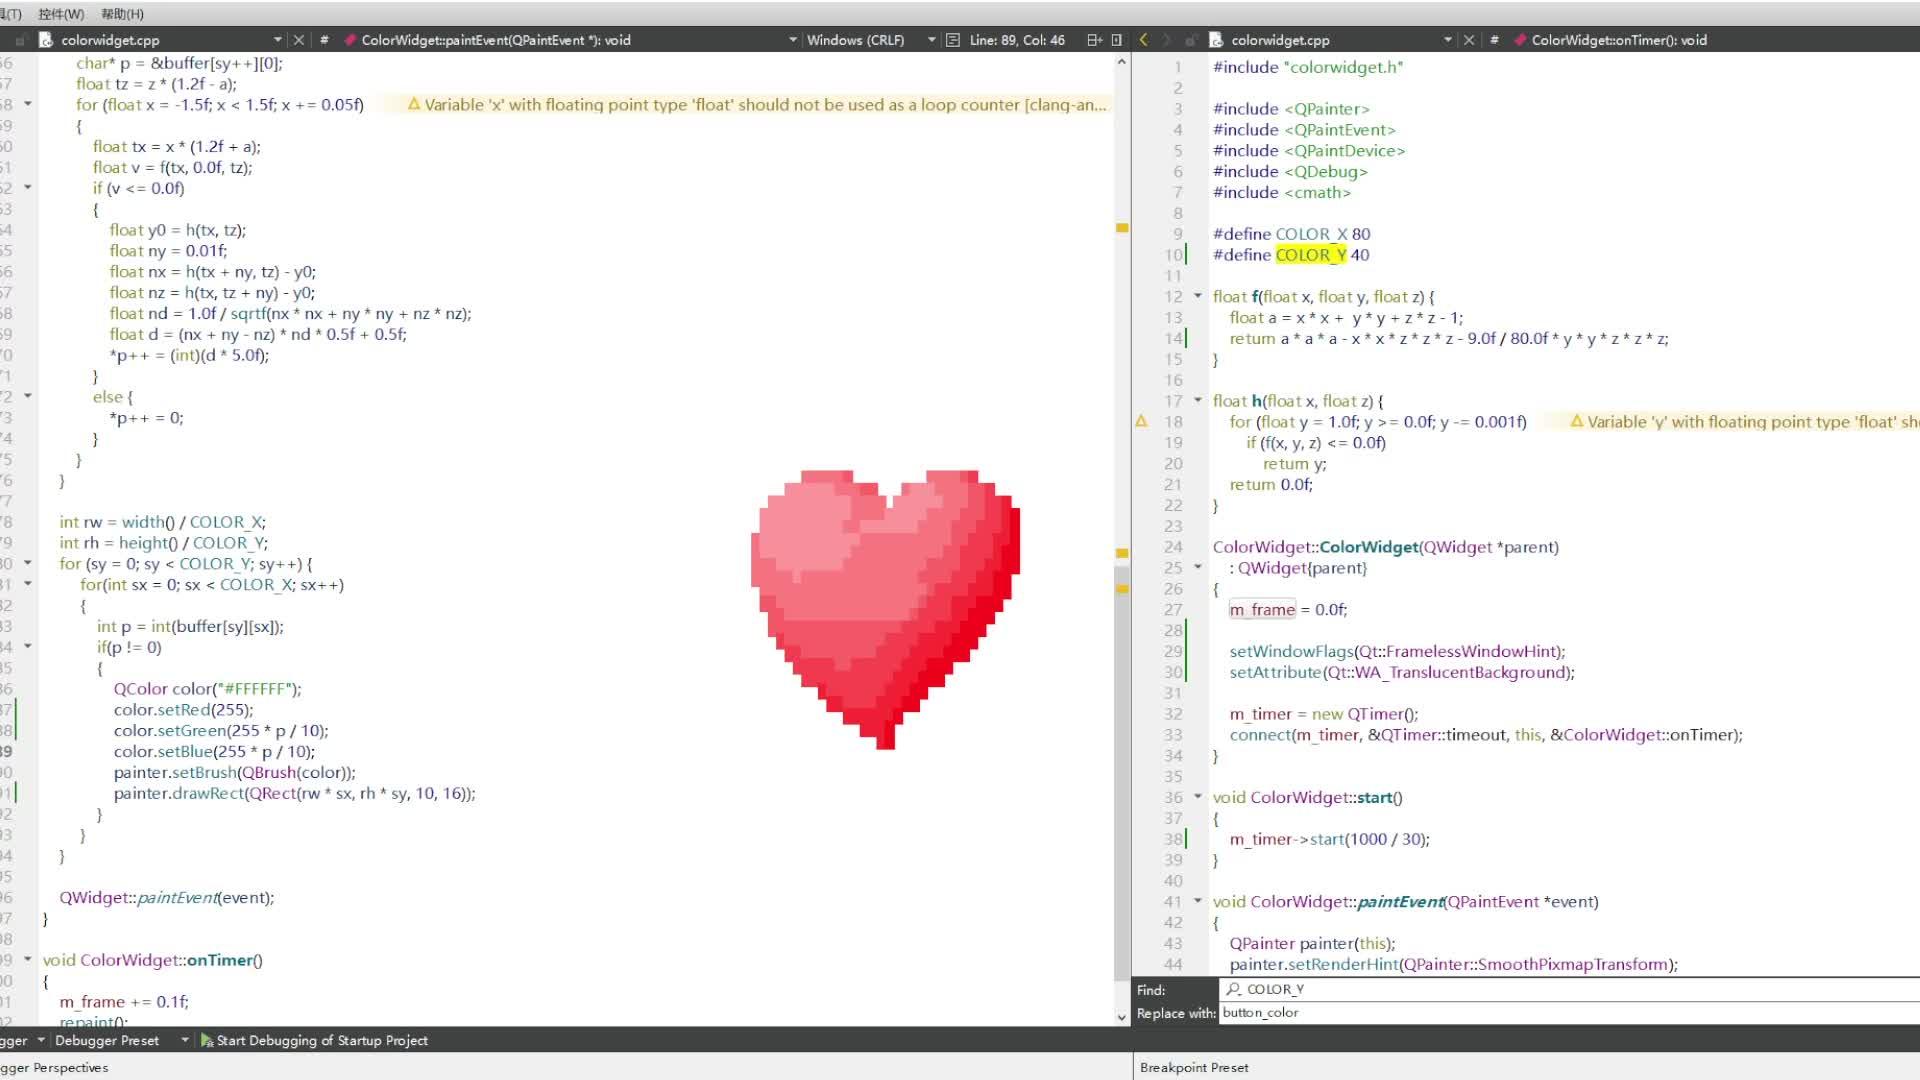Open the 控件(W) menu

pos(61,14)
